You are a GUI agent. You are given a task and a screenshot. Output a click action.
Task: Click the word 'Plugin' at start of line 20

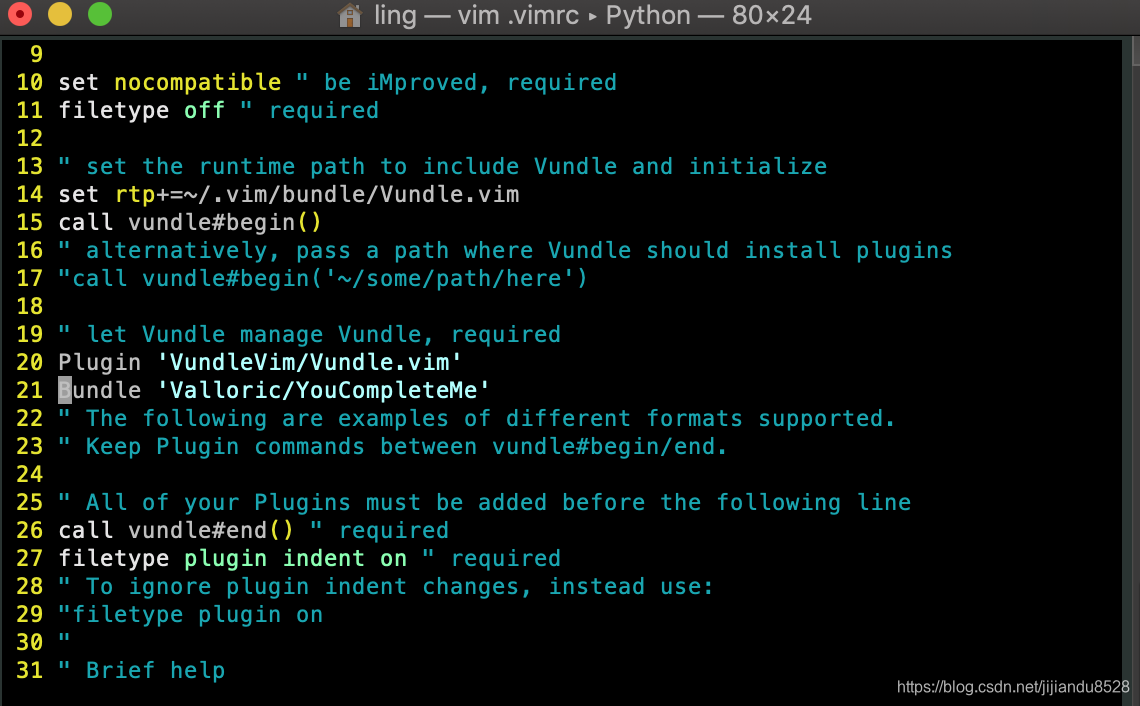[x=100, y=362]
